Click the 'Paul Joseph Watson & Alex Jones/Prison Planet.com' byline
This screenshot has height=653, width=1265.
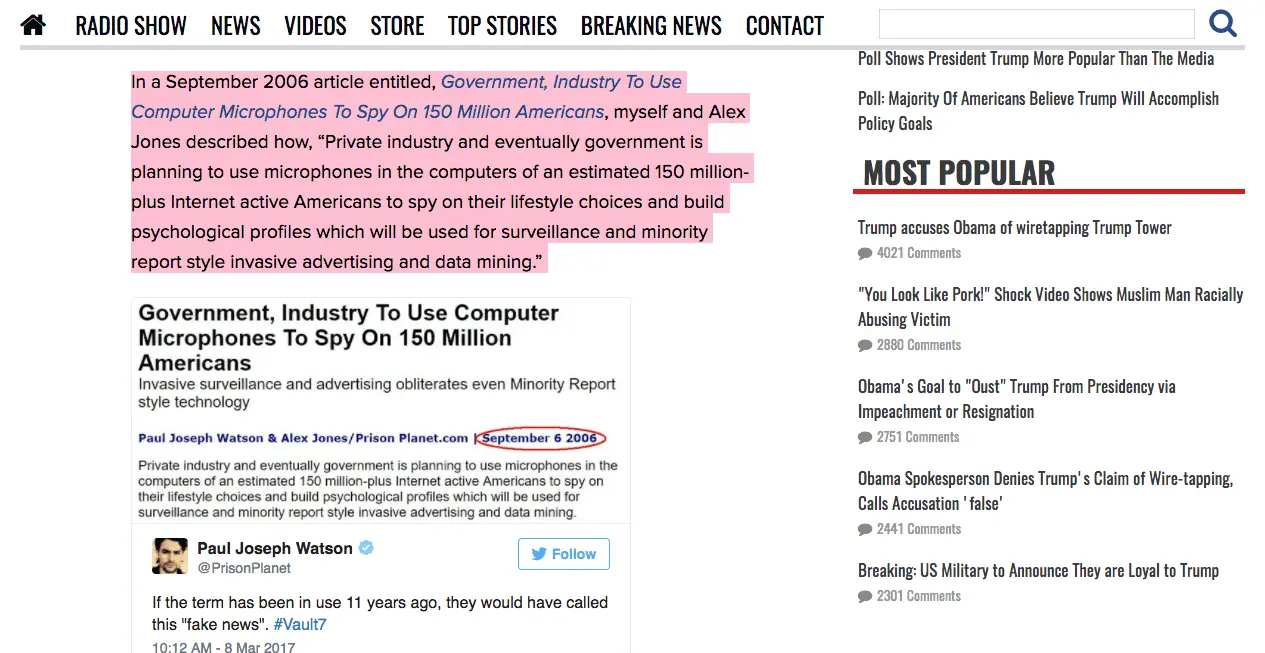click(303, 438)
